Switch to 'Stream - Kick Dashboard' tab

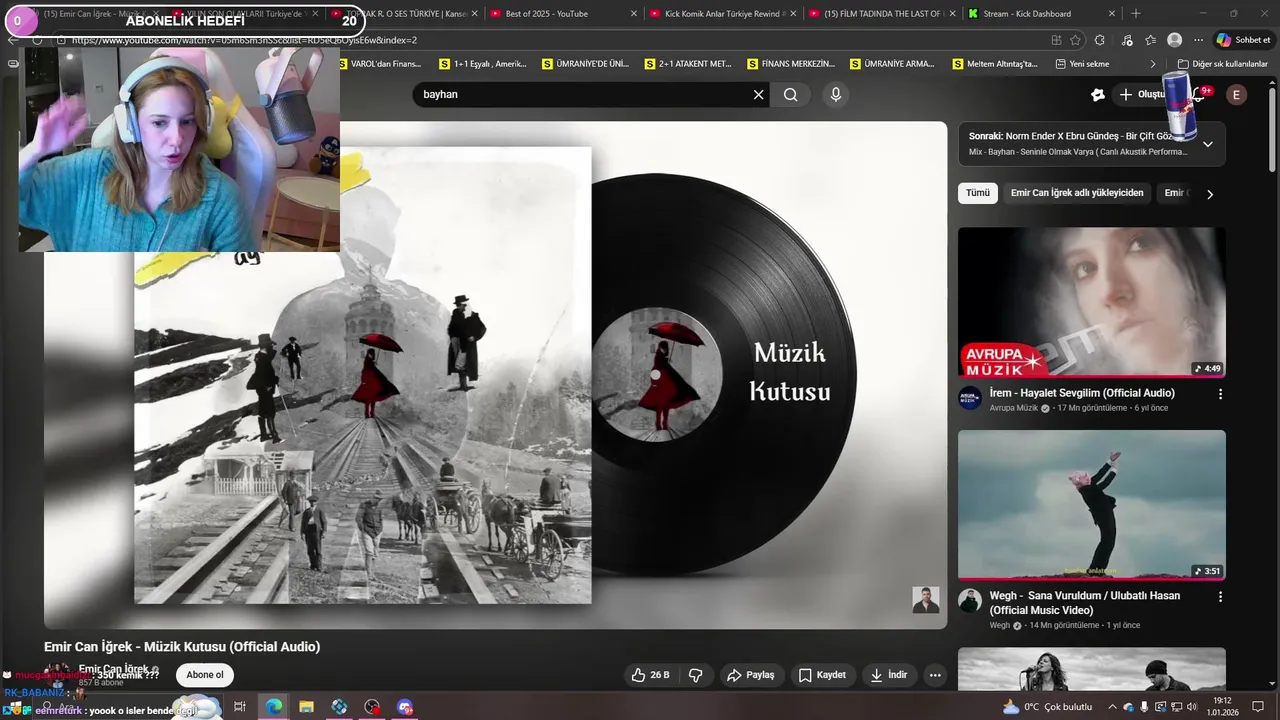click(1041, 14)
